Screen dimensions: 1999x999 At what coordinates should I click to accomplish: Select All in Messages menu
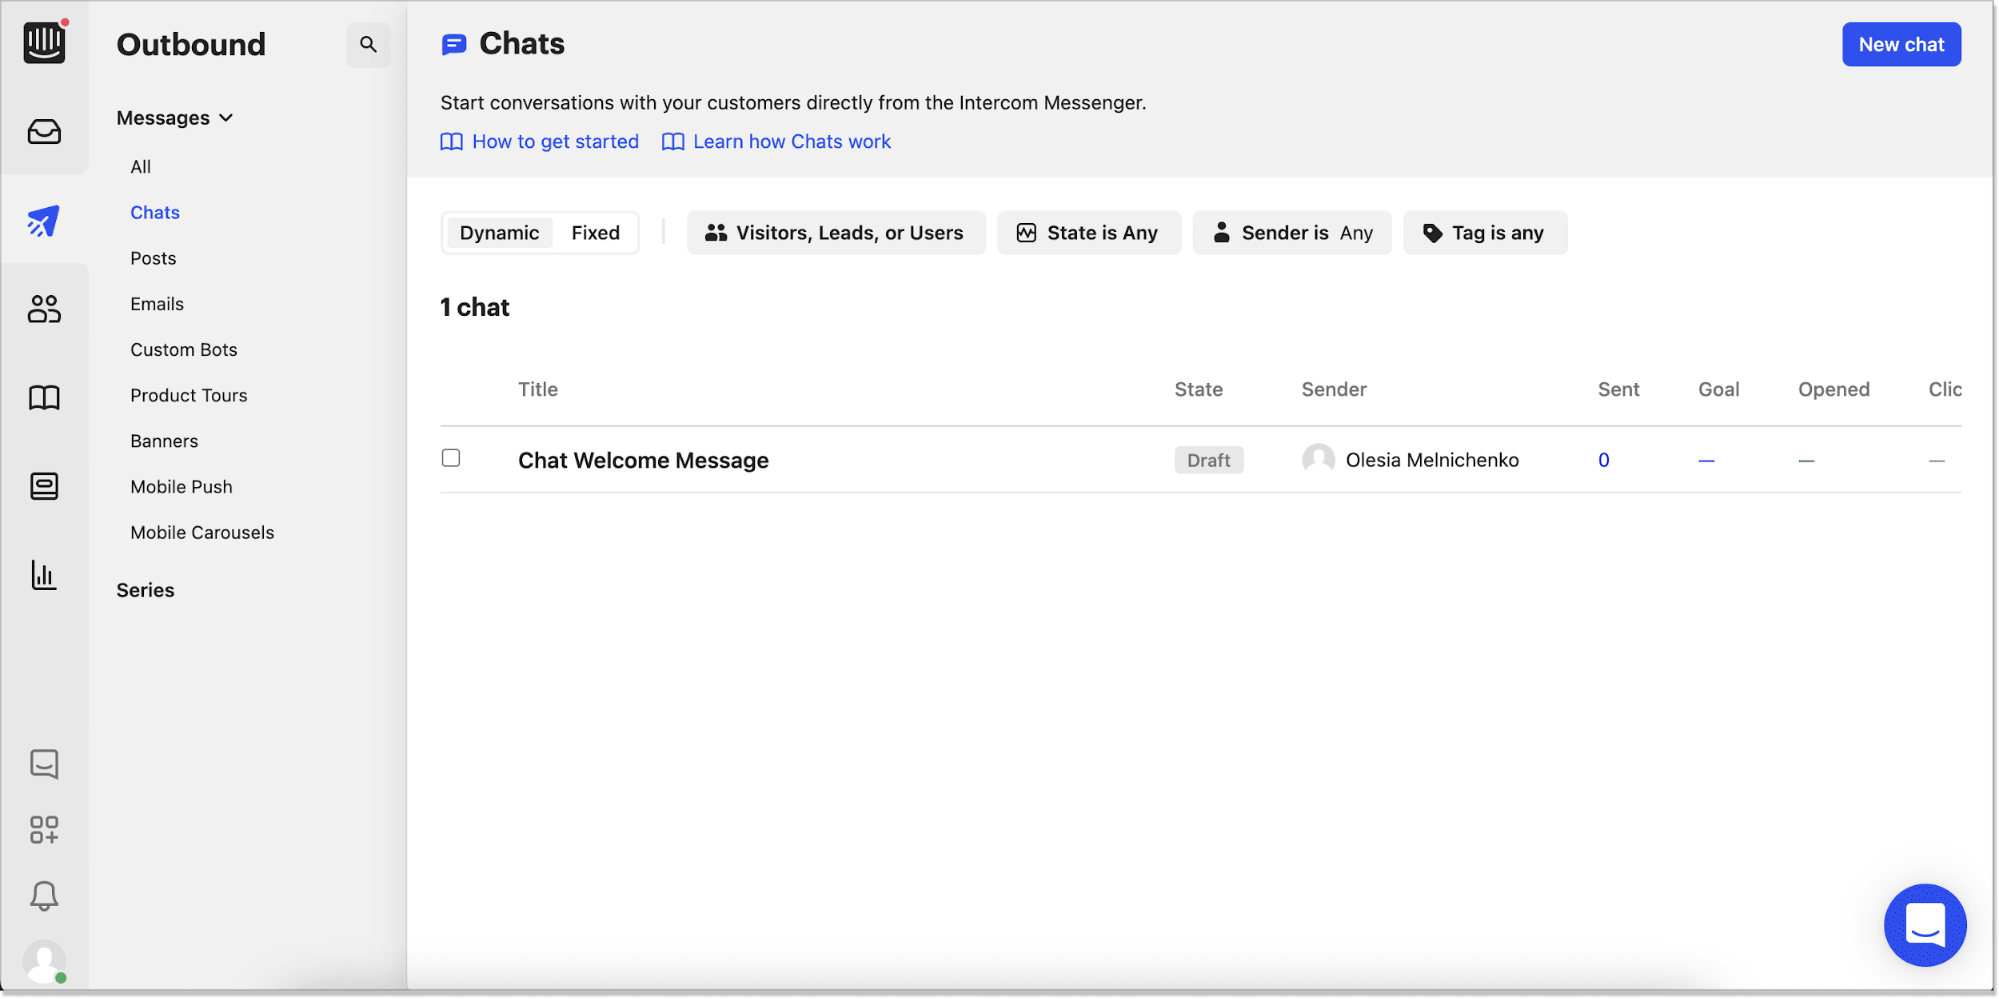point(141,167)
